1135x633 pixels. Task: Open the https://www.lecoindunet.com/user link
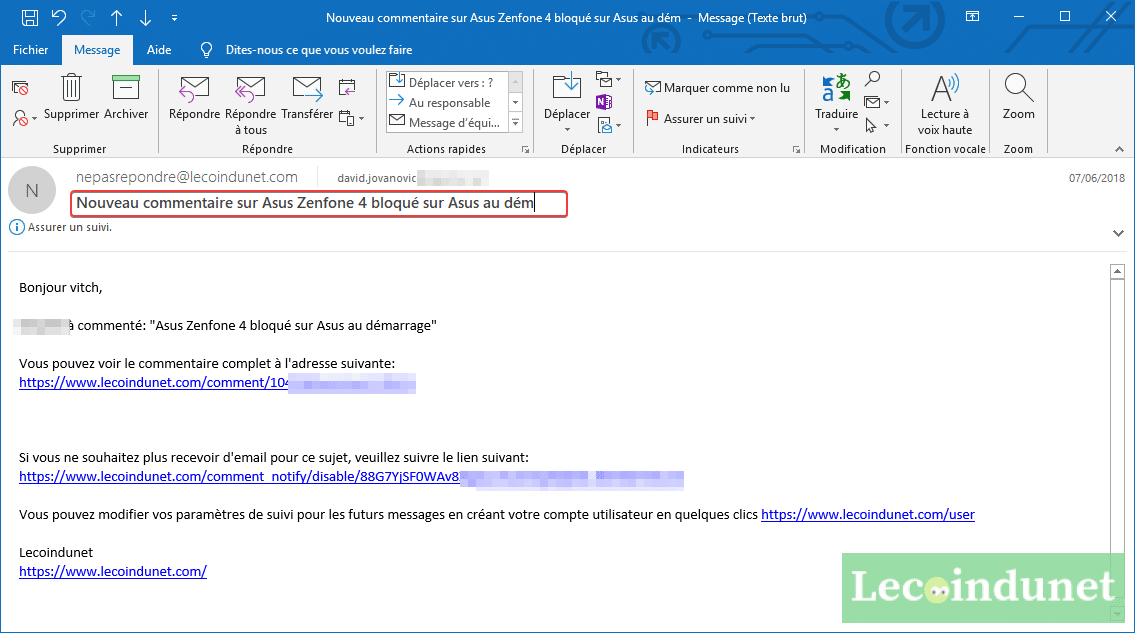click(868, 514)
